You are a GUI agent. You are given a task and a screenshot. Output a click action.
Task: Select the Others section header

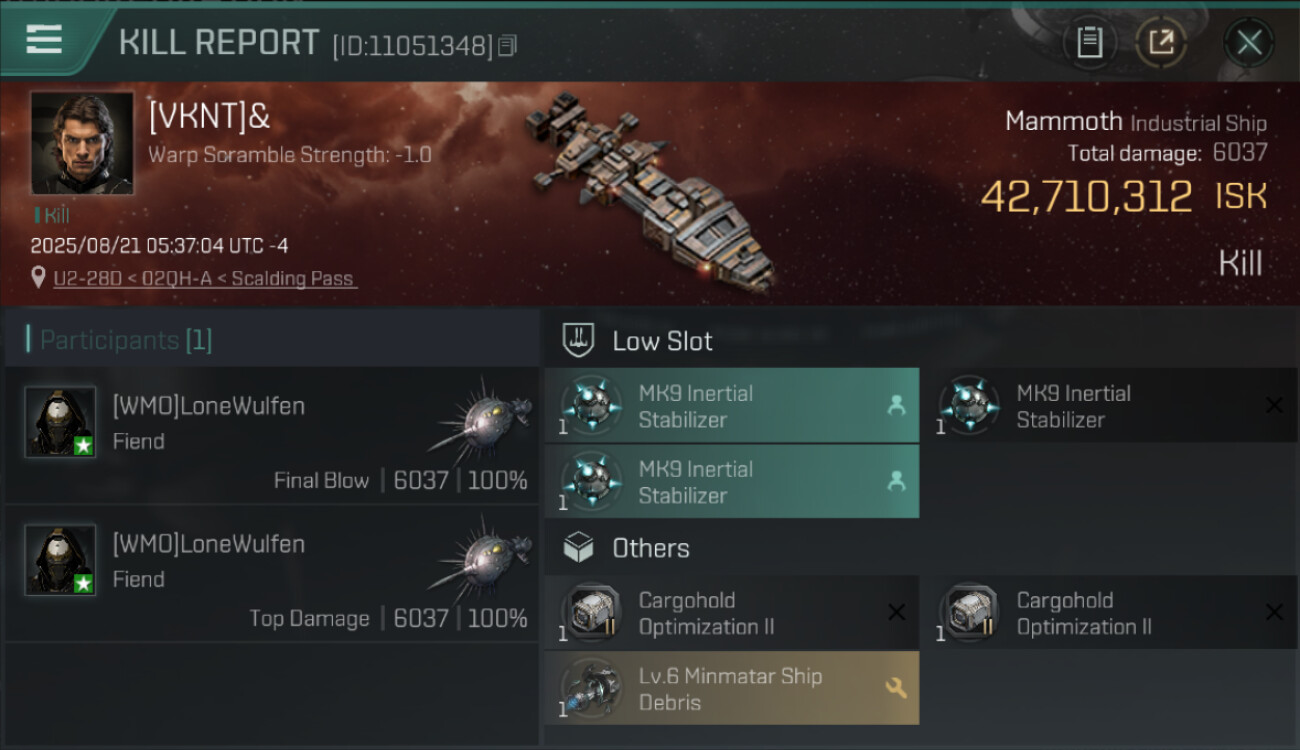click(650, 548)
